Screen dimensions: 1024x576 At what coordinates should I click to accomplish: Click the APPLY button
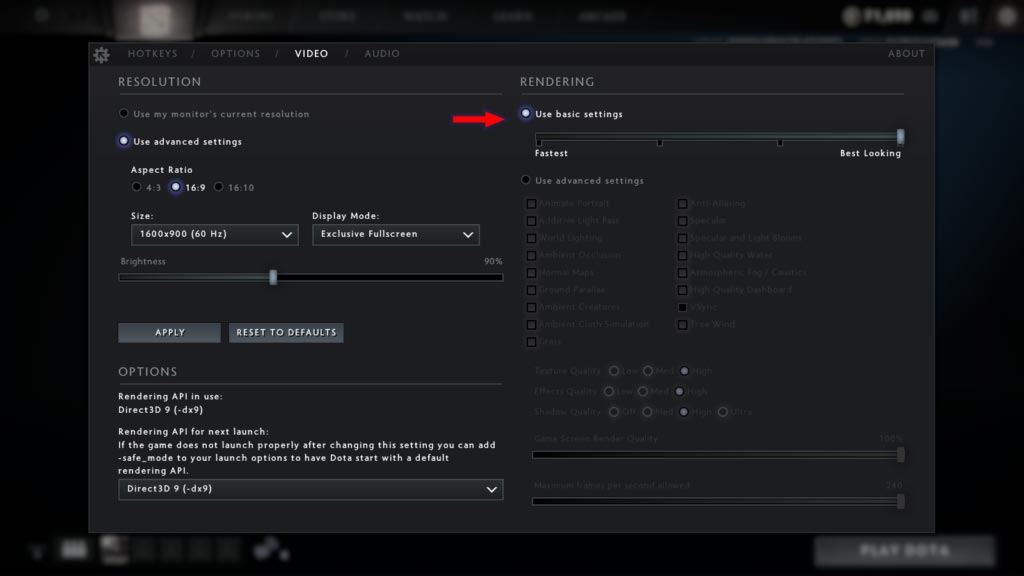click(168, 332)
